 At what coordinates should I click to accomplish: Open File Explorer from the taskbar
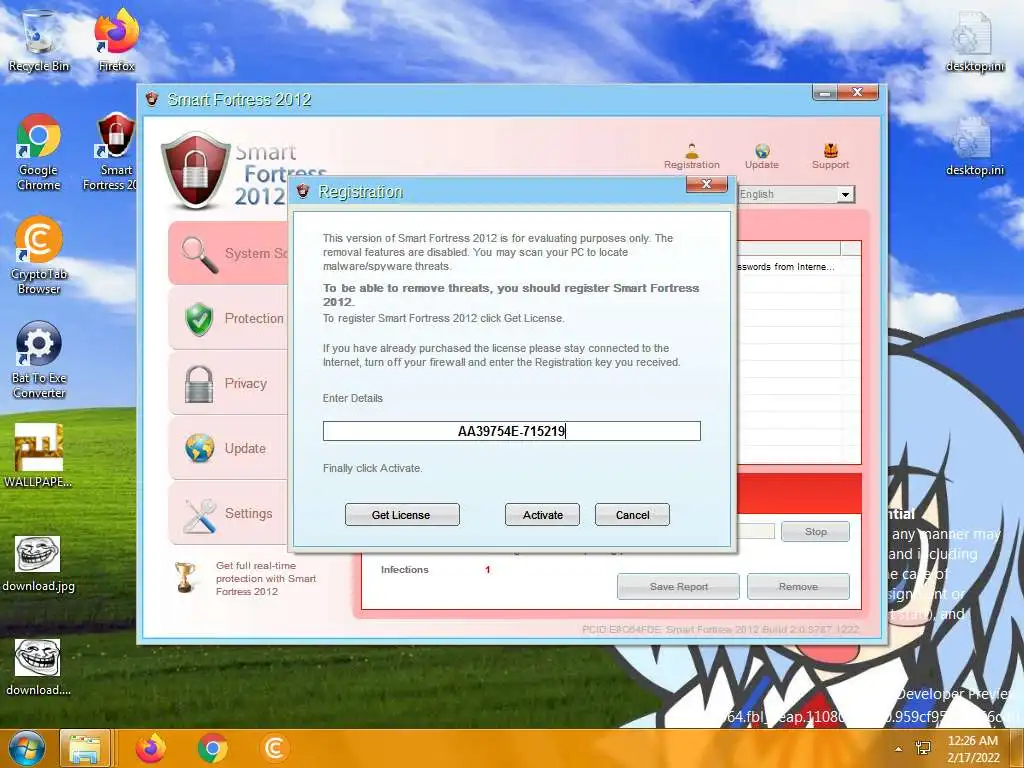[x=85, y=748]
